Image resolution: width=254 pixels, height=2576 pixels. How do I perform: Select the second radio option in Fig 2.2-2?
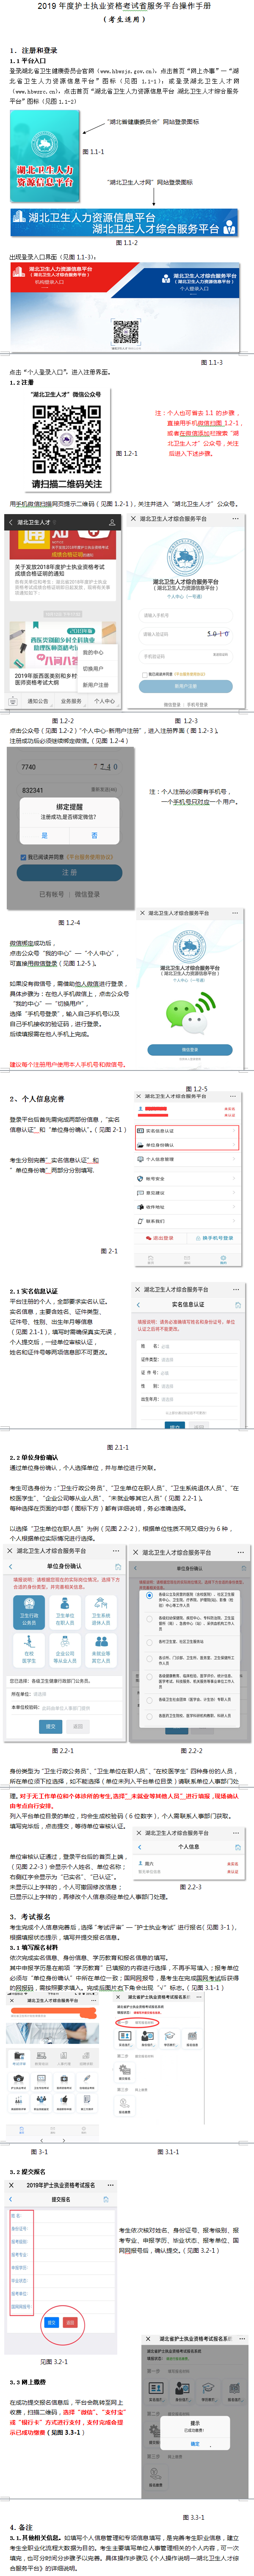click(149, 1619)
